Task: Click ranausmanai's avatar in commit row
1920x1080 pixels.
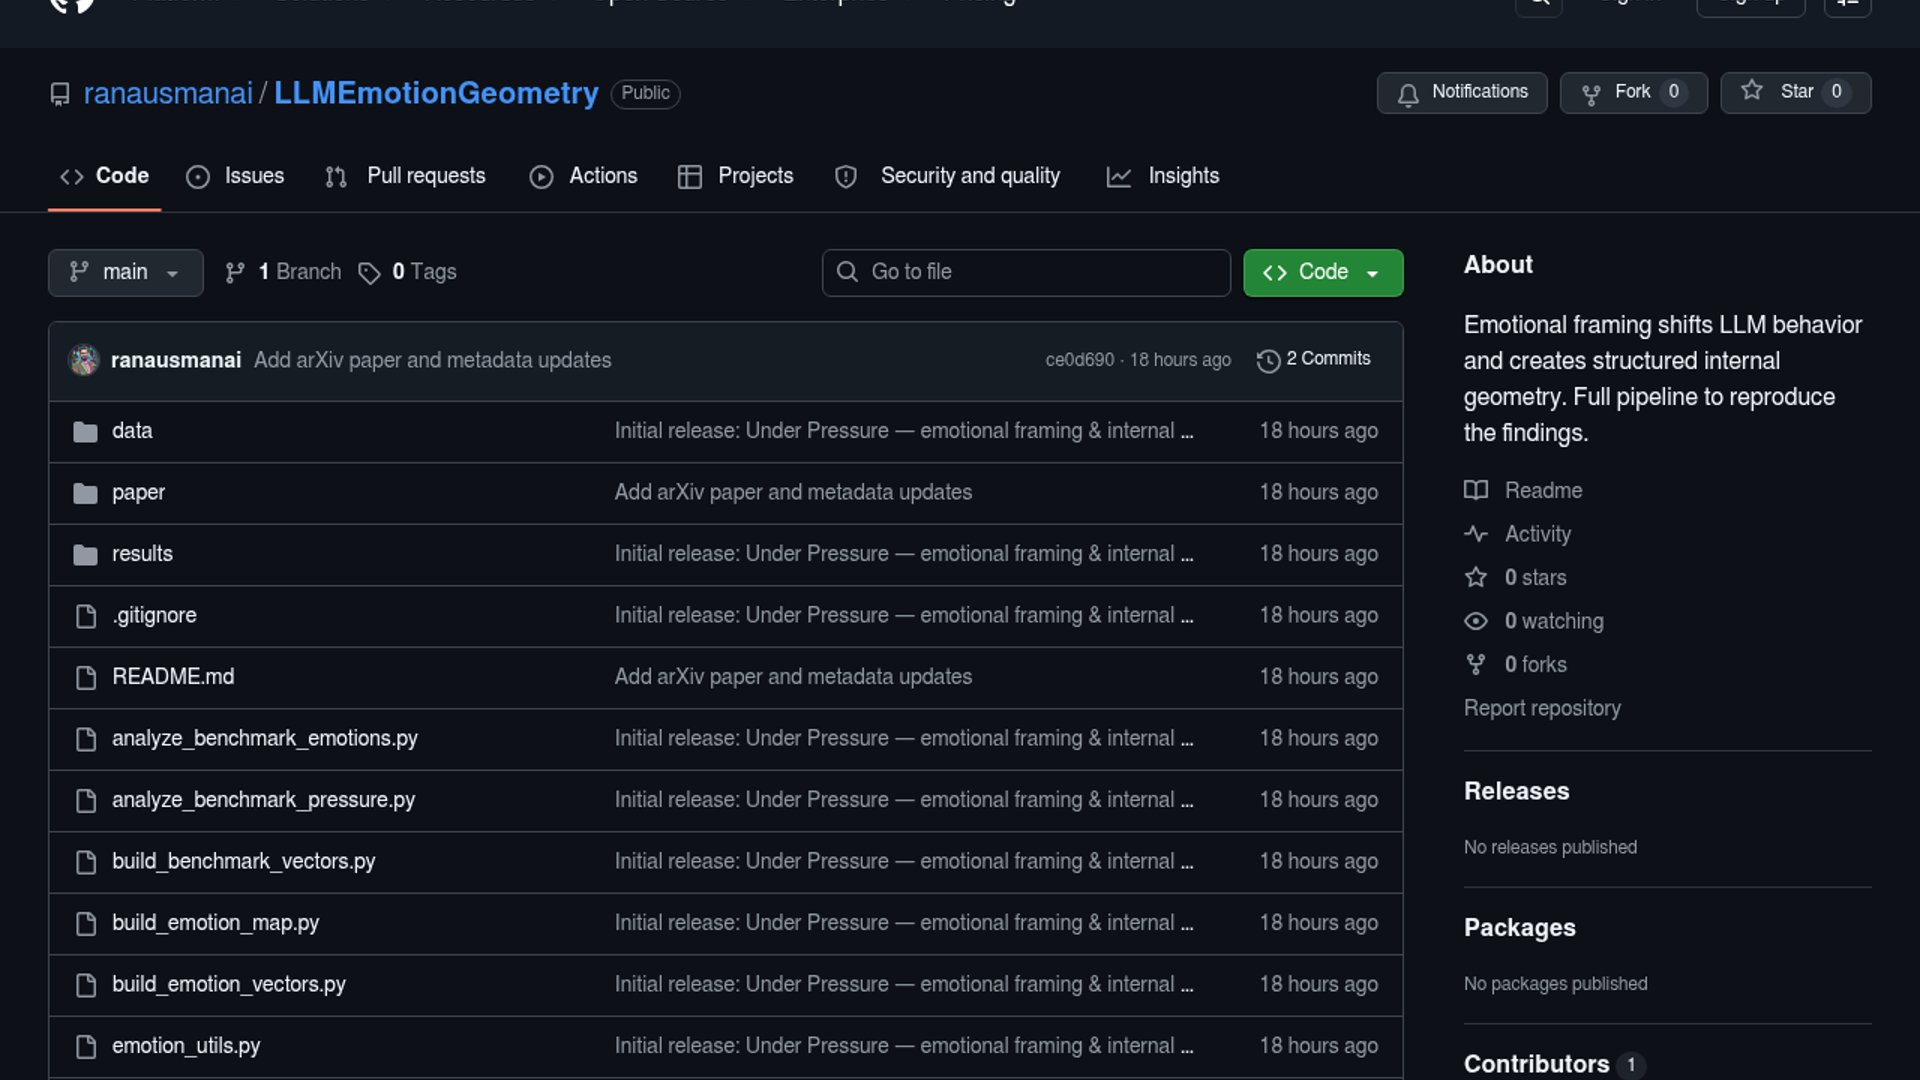Action: 84,360
